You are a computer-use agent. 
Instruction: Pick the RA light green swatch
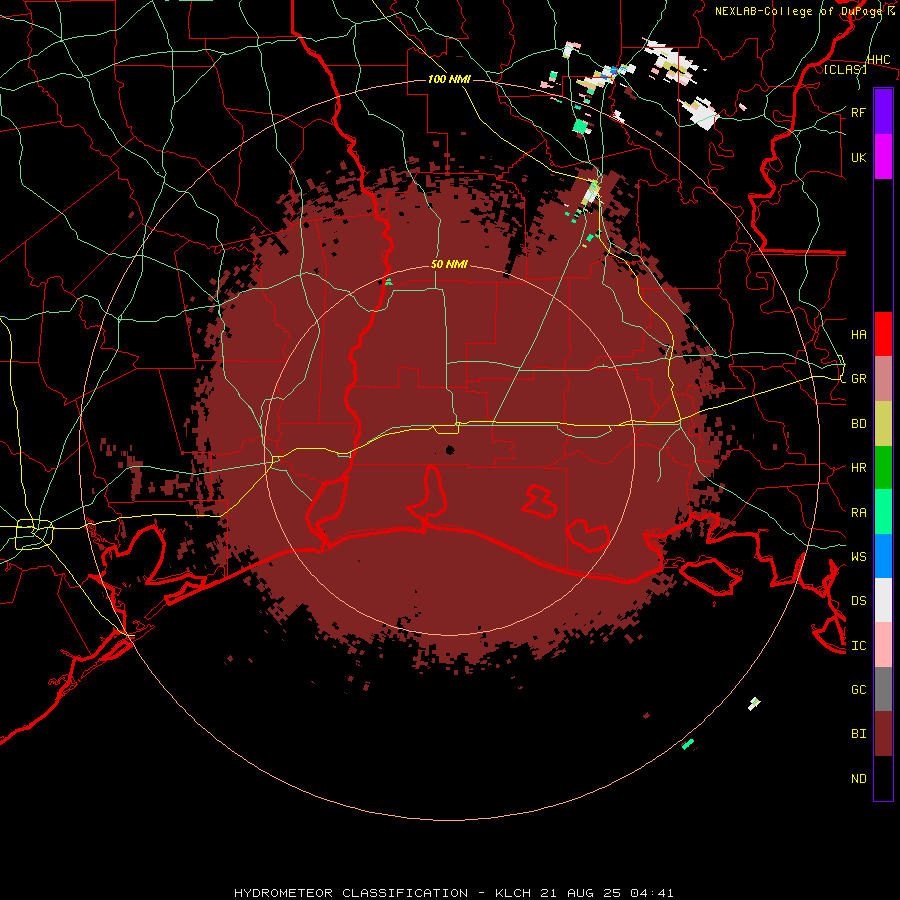pos(883,512)
